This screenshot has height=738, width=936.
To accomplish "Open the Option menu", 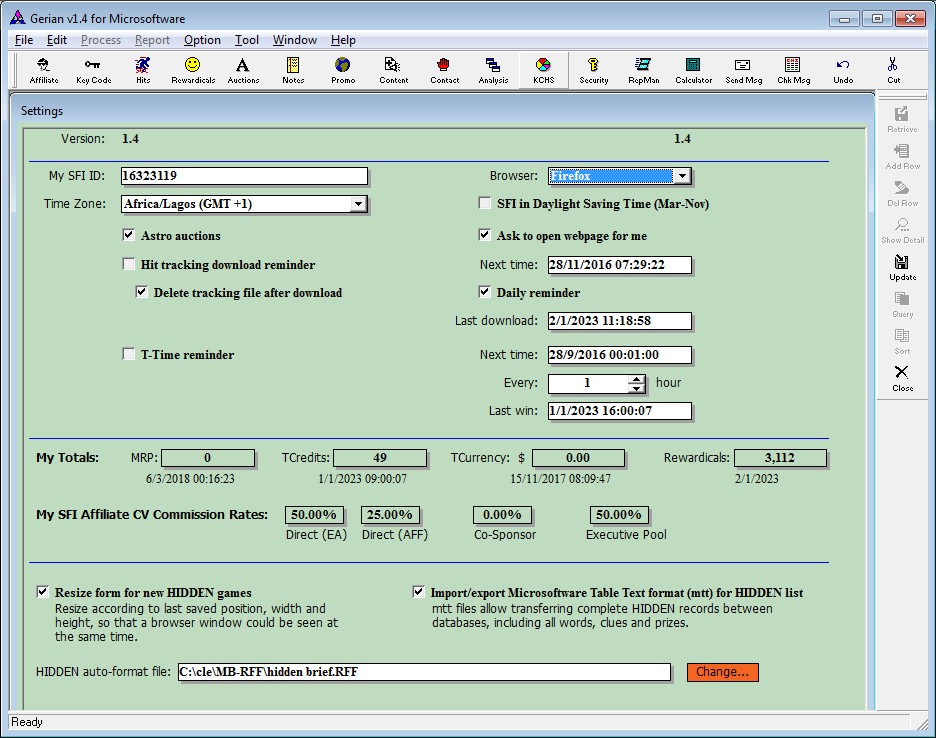I will pyautogui.click(x=202, y=40).
